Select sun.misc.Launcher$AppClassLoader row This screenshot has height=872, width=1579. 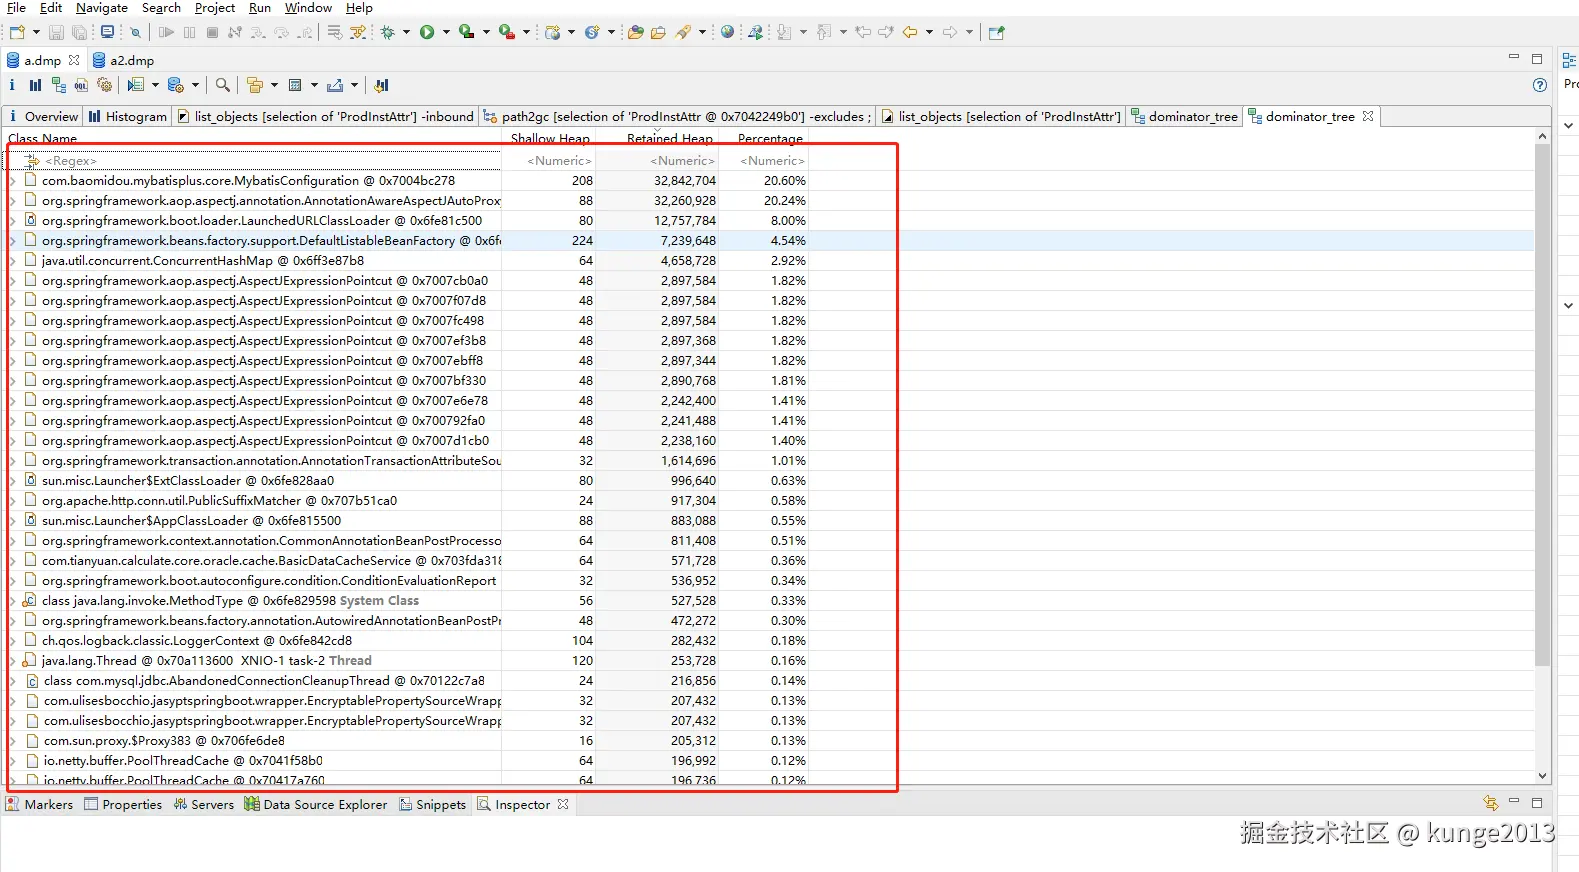(406, 521)
